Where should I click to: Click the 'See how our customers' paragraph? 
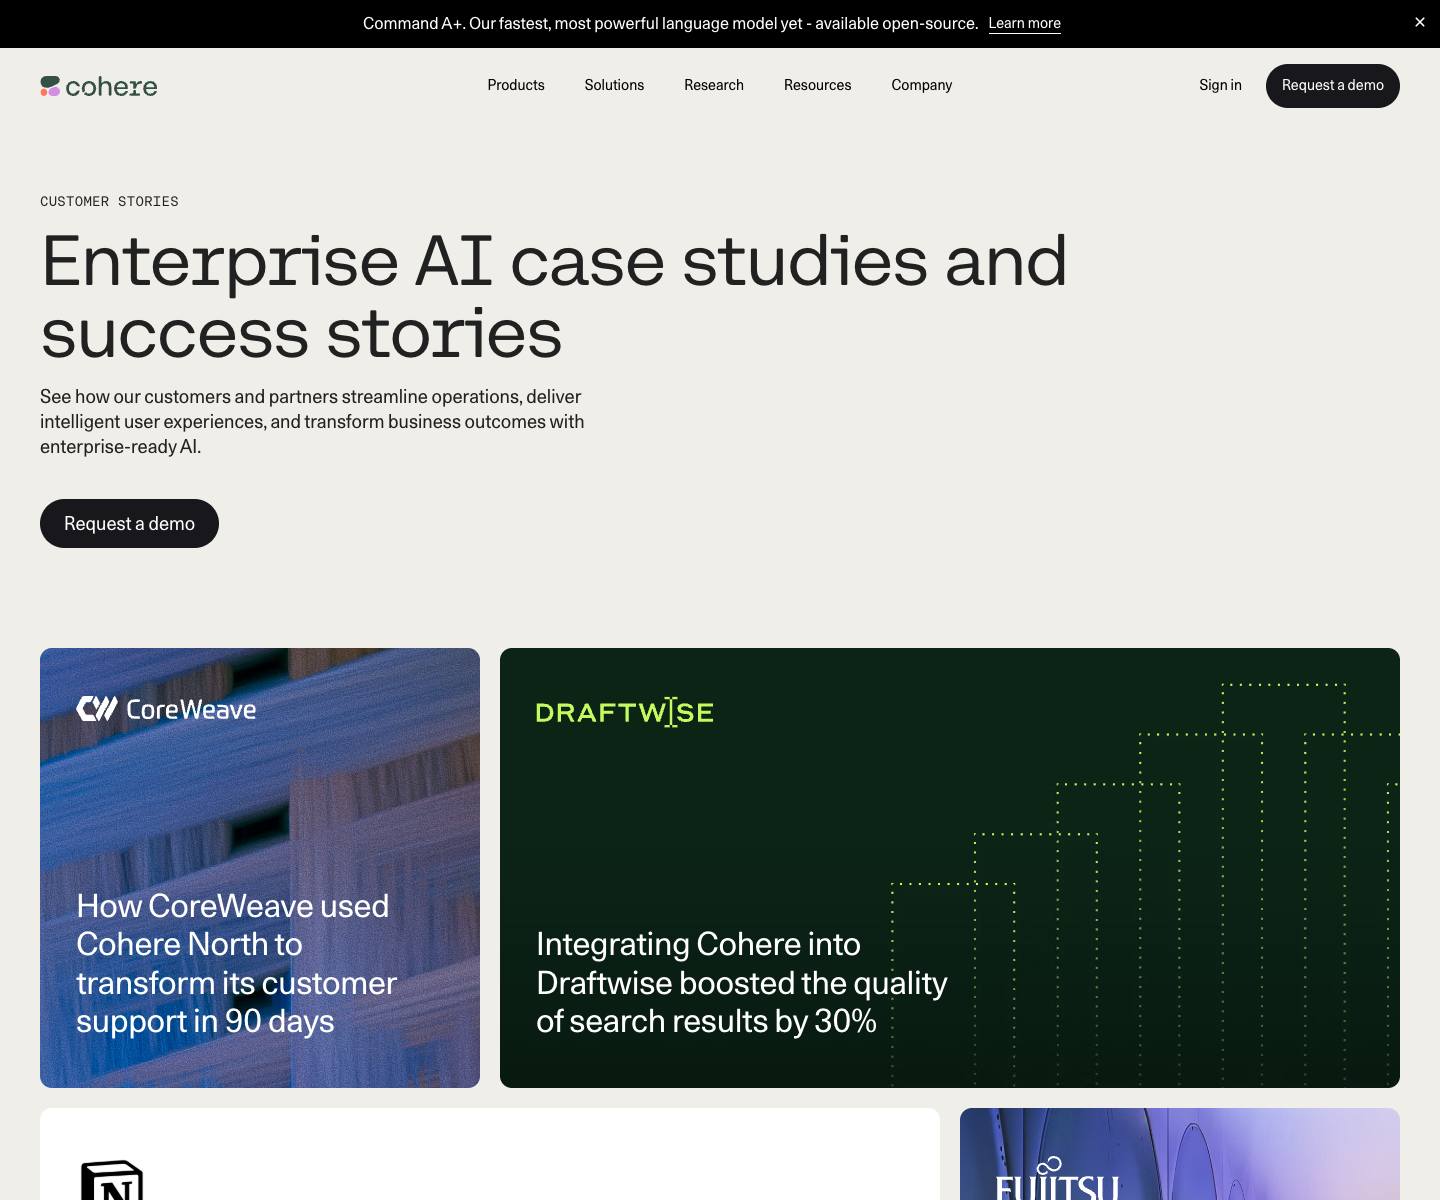coord(312,422)
